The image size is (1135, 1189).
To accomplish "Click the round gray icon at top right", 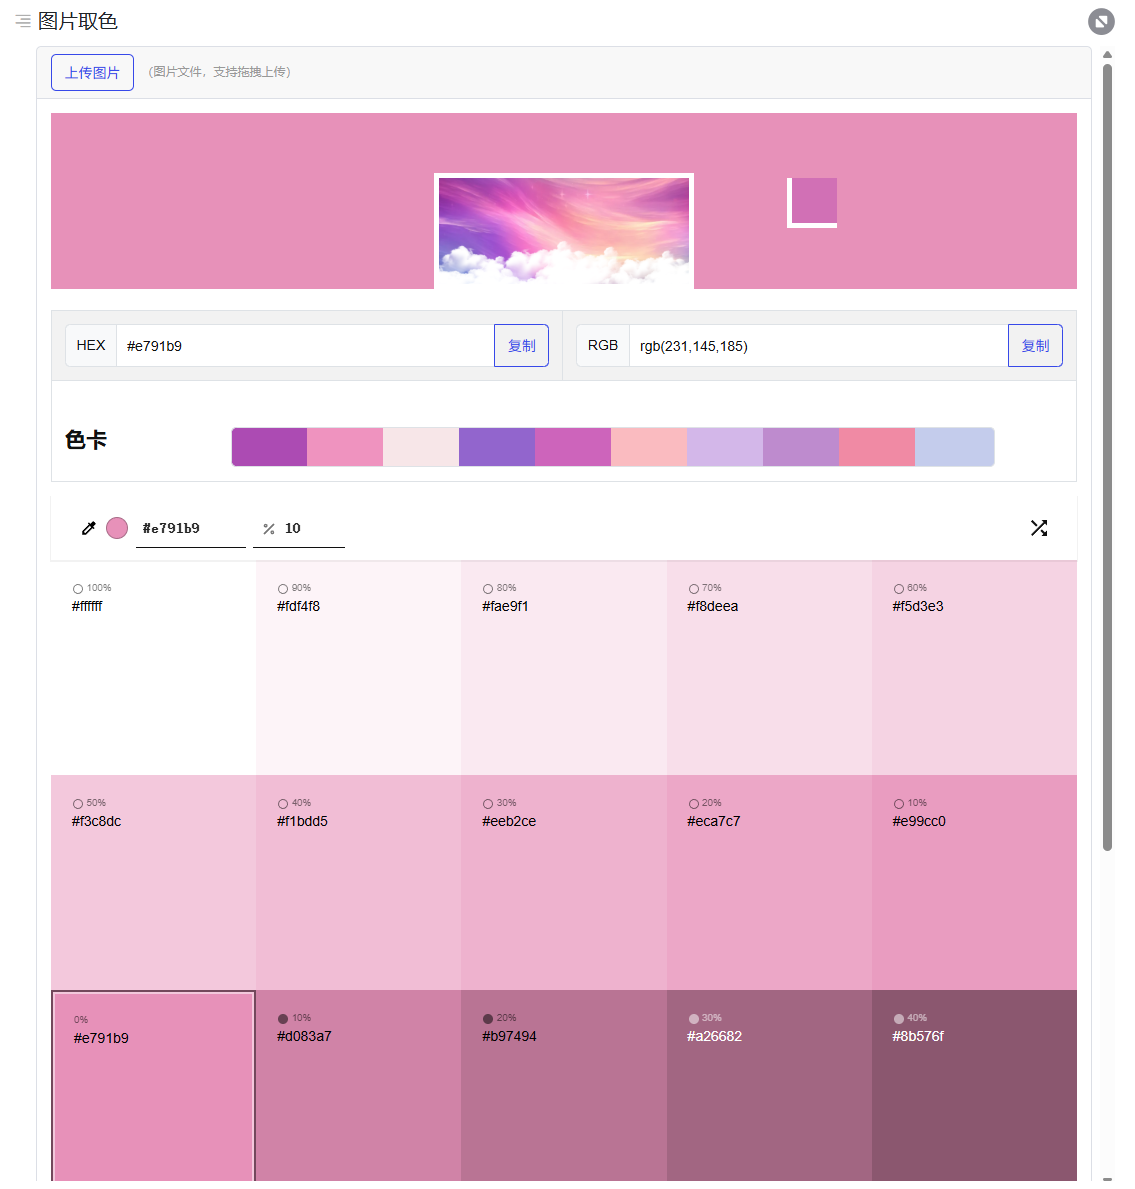I will click(1101, 21).
